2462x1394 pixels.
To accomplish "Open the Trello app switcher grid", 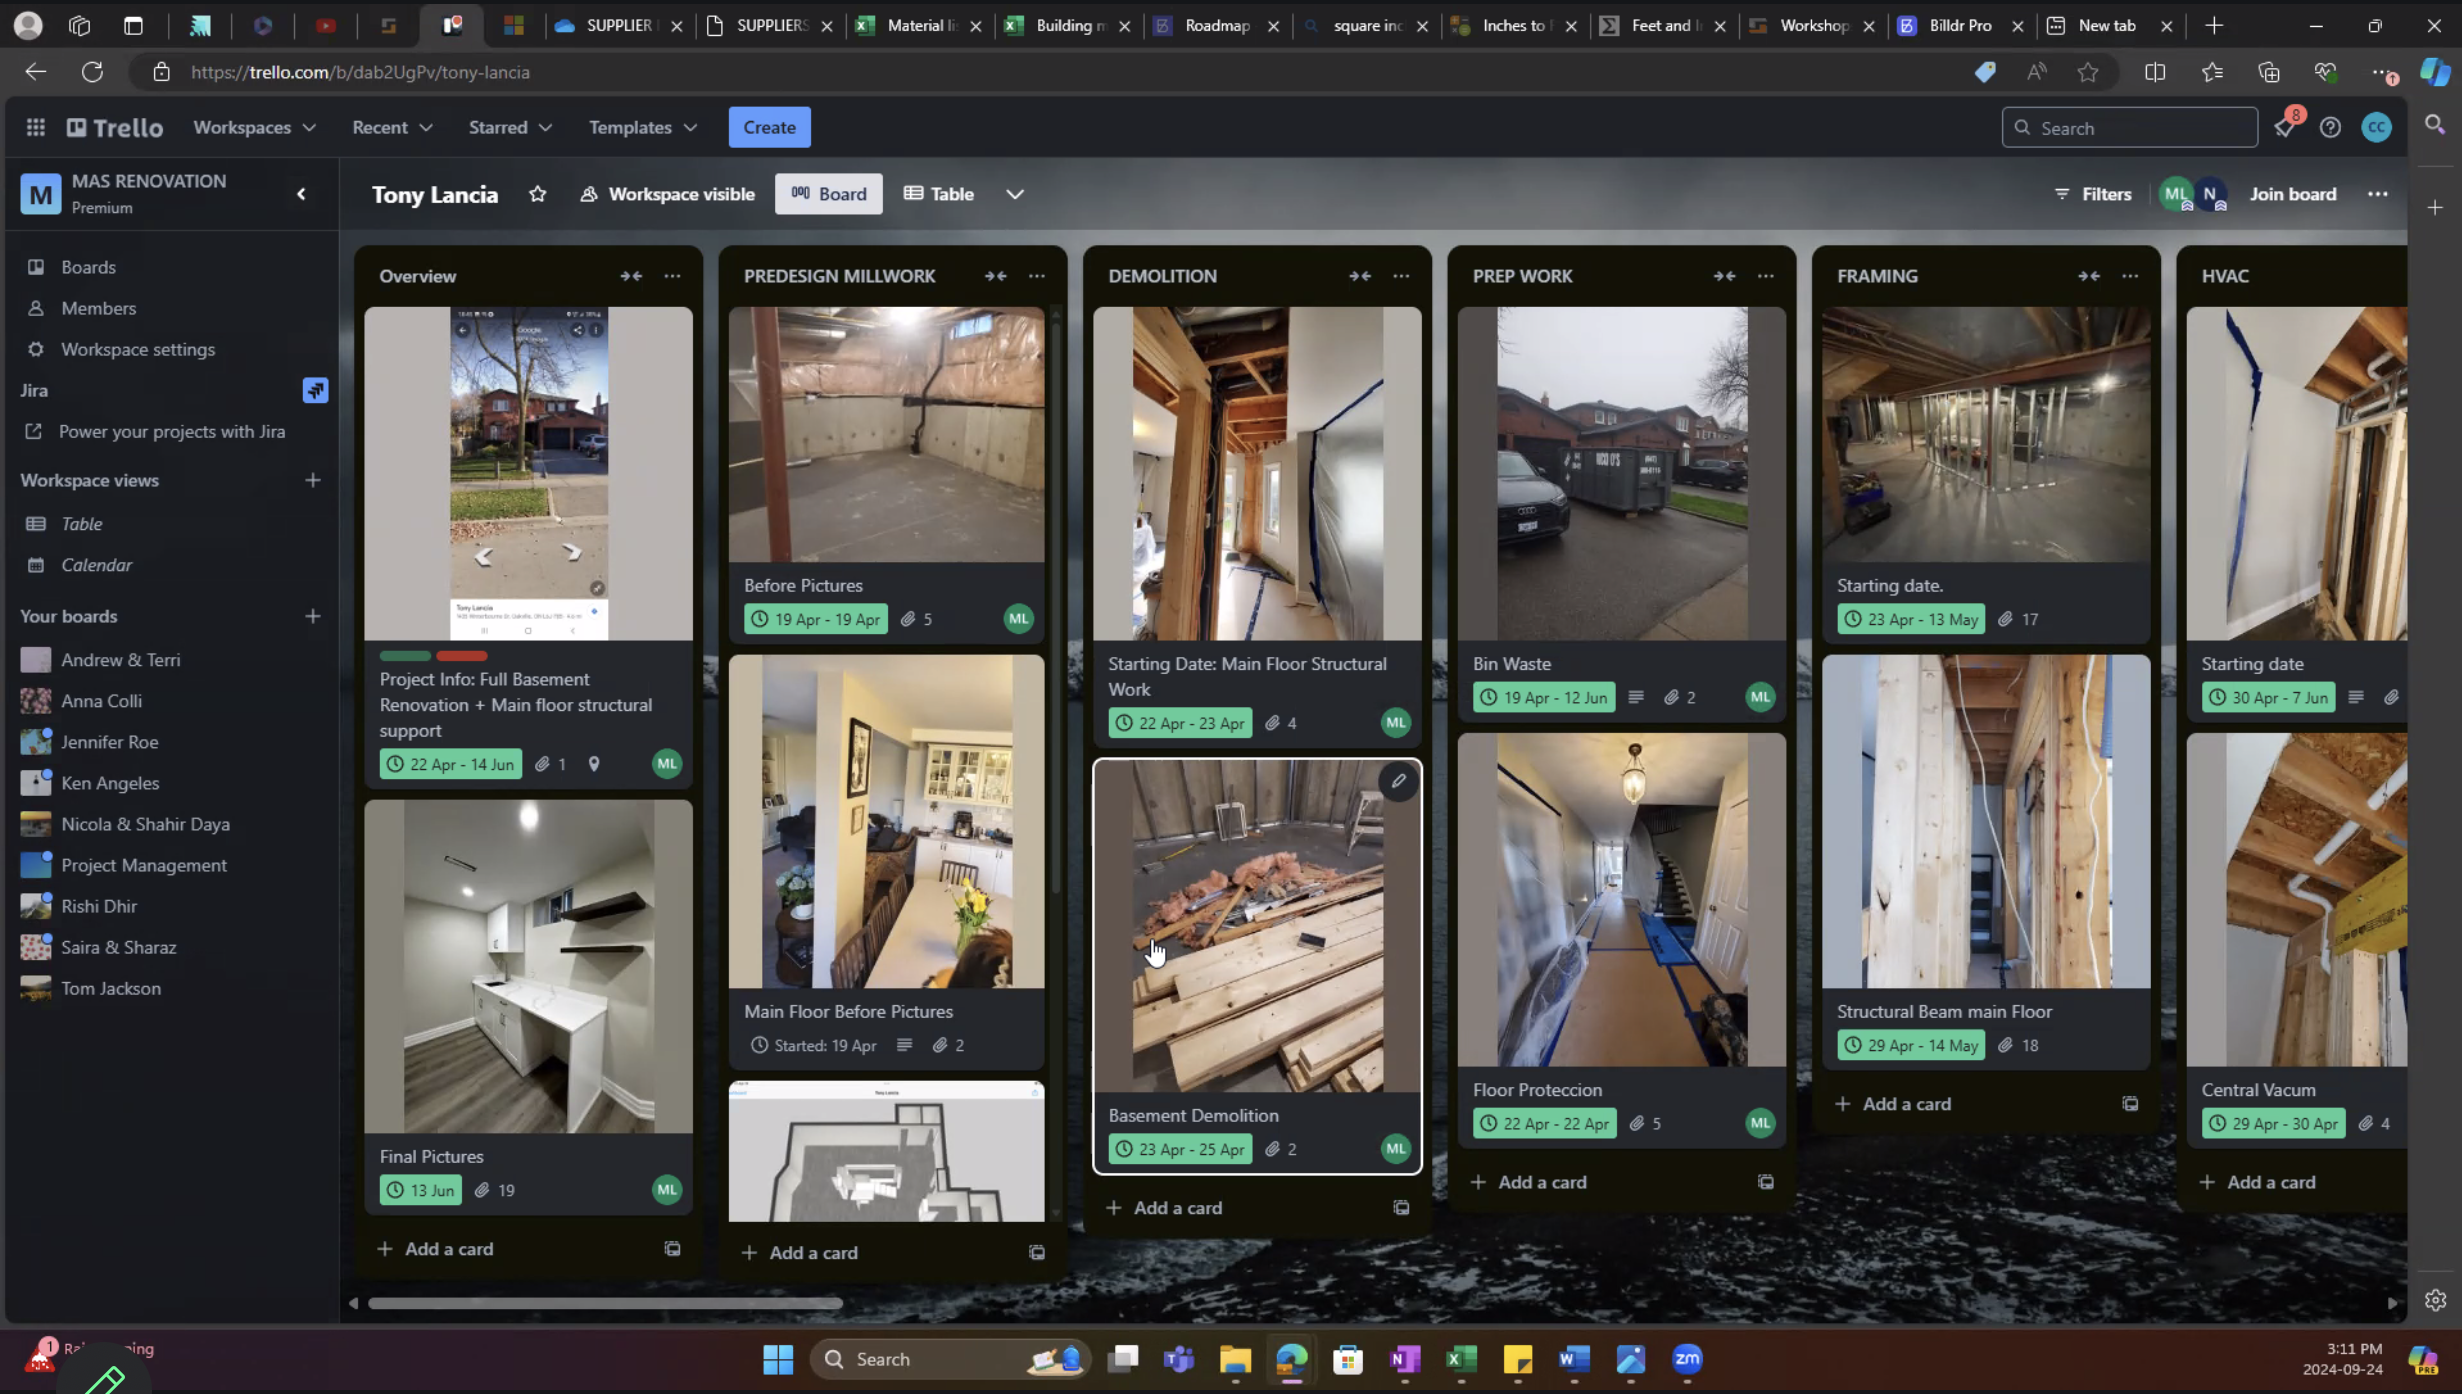I will tap(35, 127).
